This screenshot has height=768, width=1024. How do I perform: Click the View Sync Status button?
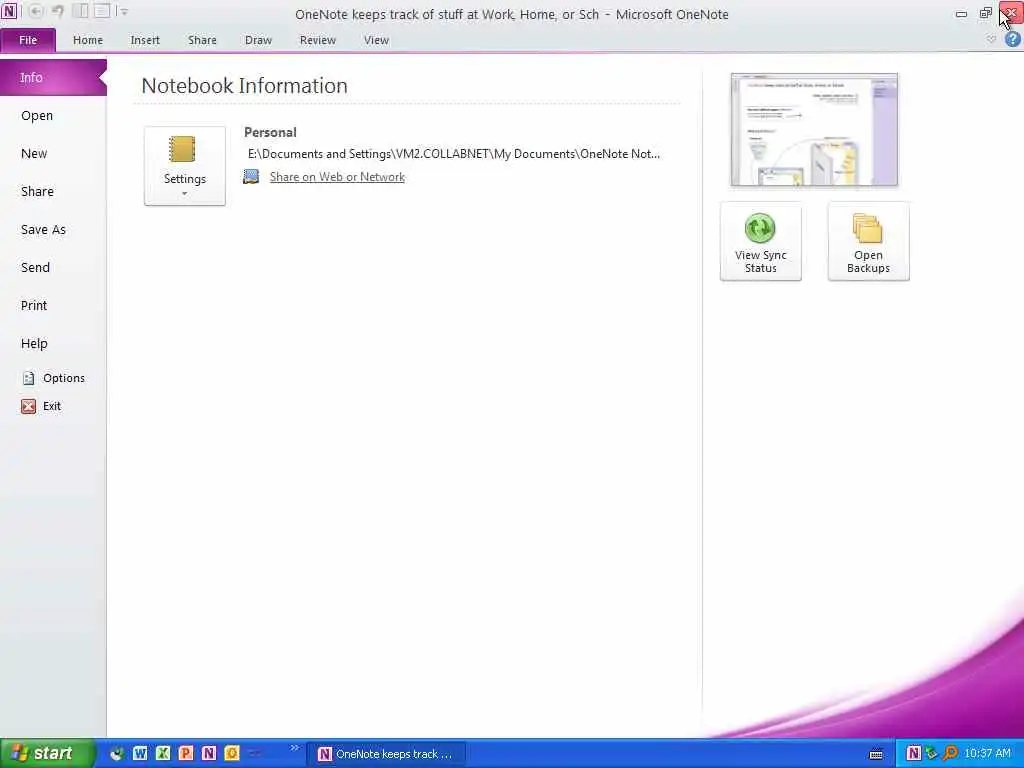coord(761,242)
